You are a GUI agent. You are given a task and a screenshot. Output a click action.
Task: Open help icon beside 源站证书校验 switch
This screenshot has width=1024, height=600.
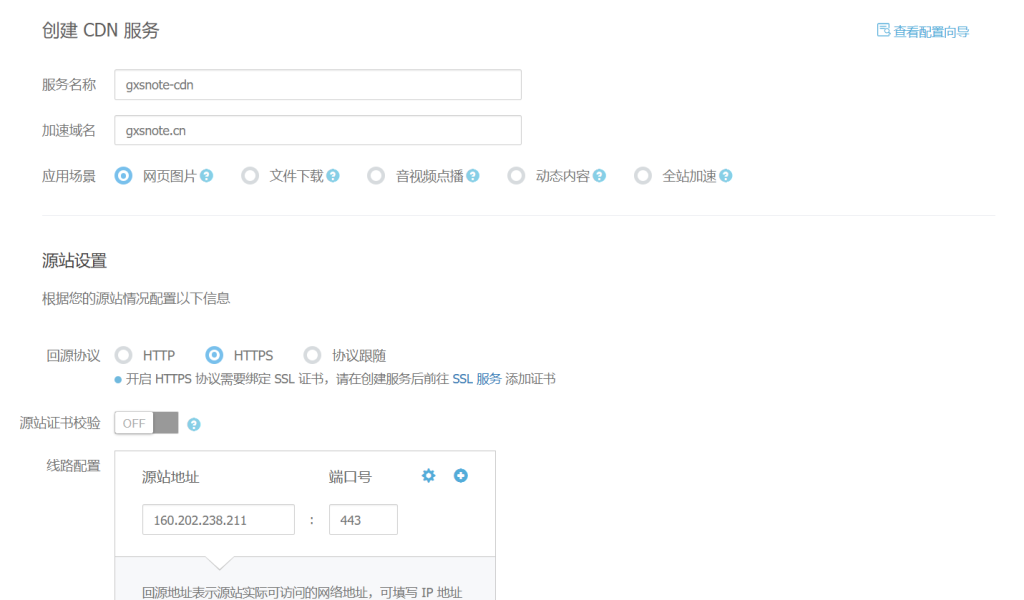[193, 424]
